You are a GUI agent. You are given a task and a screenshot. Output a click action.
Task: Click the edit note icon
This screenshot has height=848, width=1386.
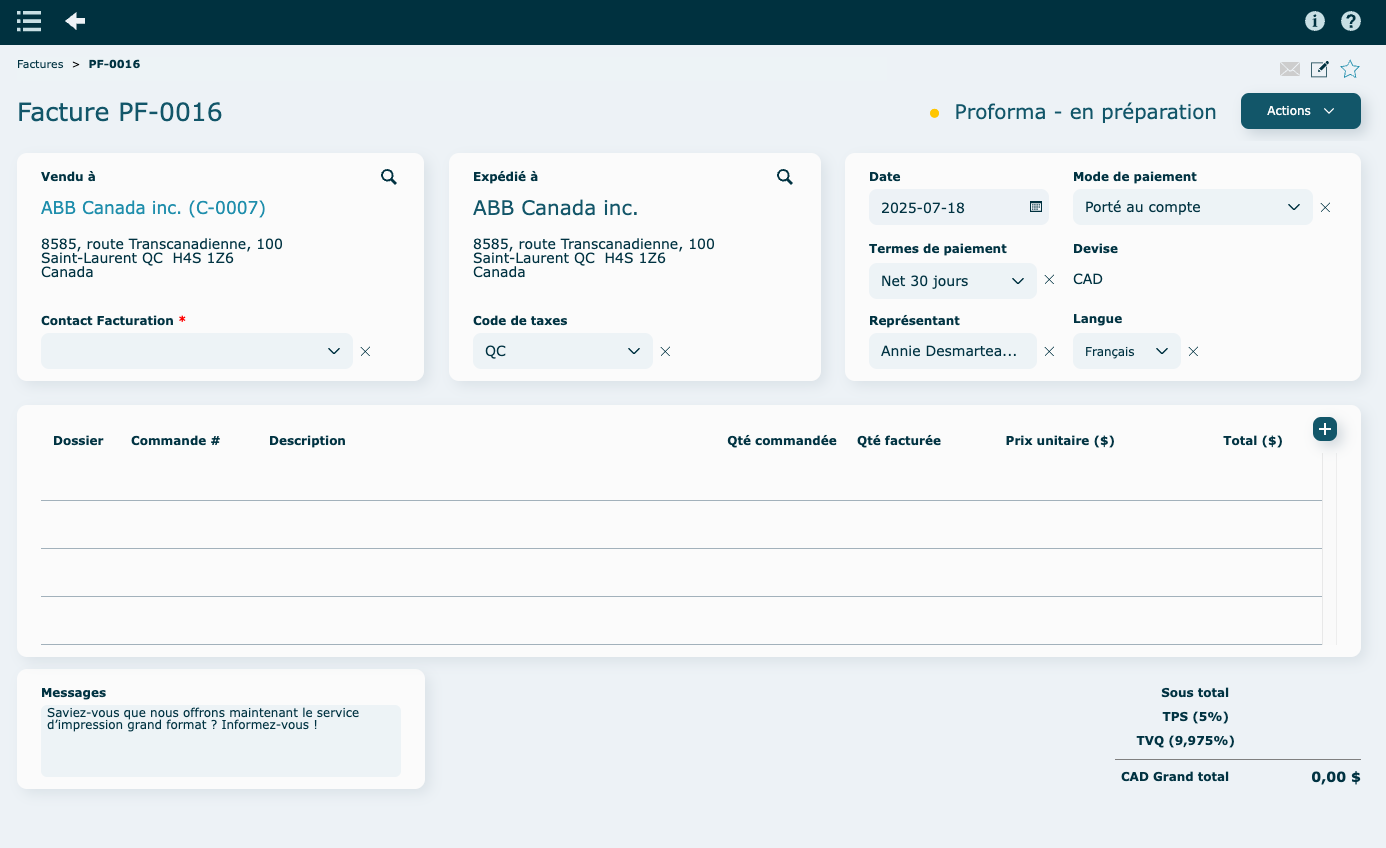click(x=1320, y=69)
